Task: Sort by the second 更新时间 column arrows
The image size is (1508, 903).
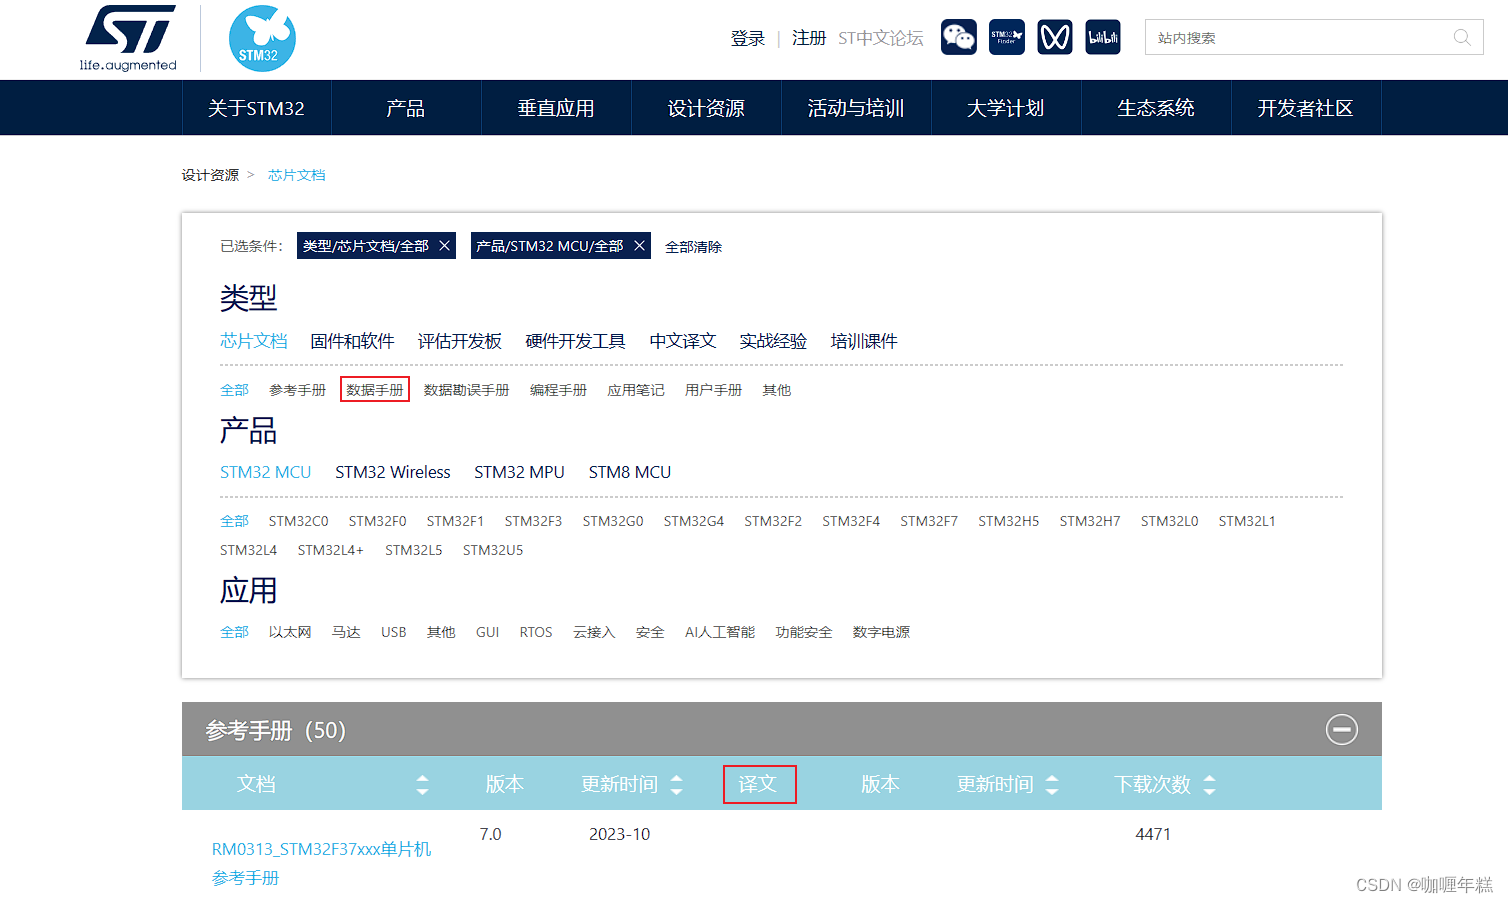Action: (1051, 785)
